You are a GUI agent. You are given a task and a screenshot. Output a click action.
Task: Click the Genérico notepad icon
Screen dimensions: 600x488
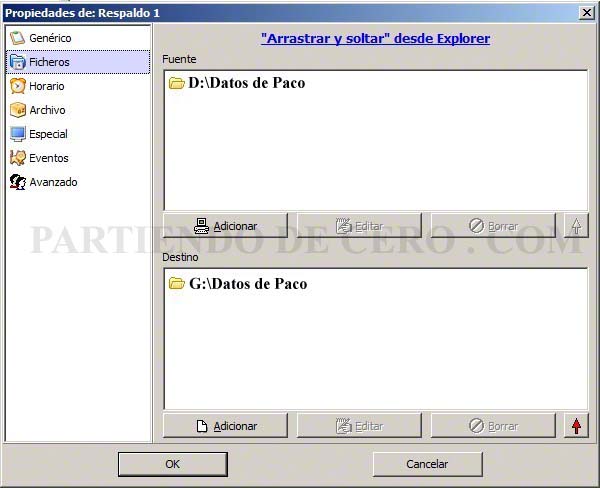[18, 38]
